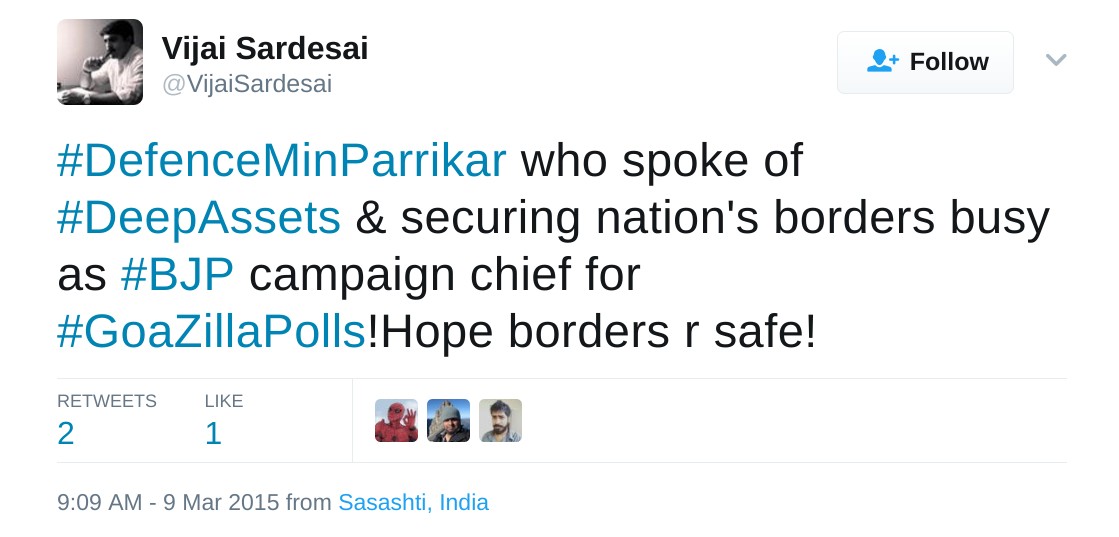1119x537 pixels.
Task: Select the #GoaZillaPolls hashtag
Action: 212,333
